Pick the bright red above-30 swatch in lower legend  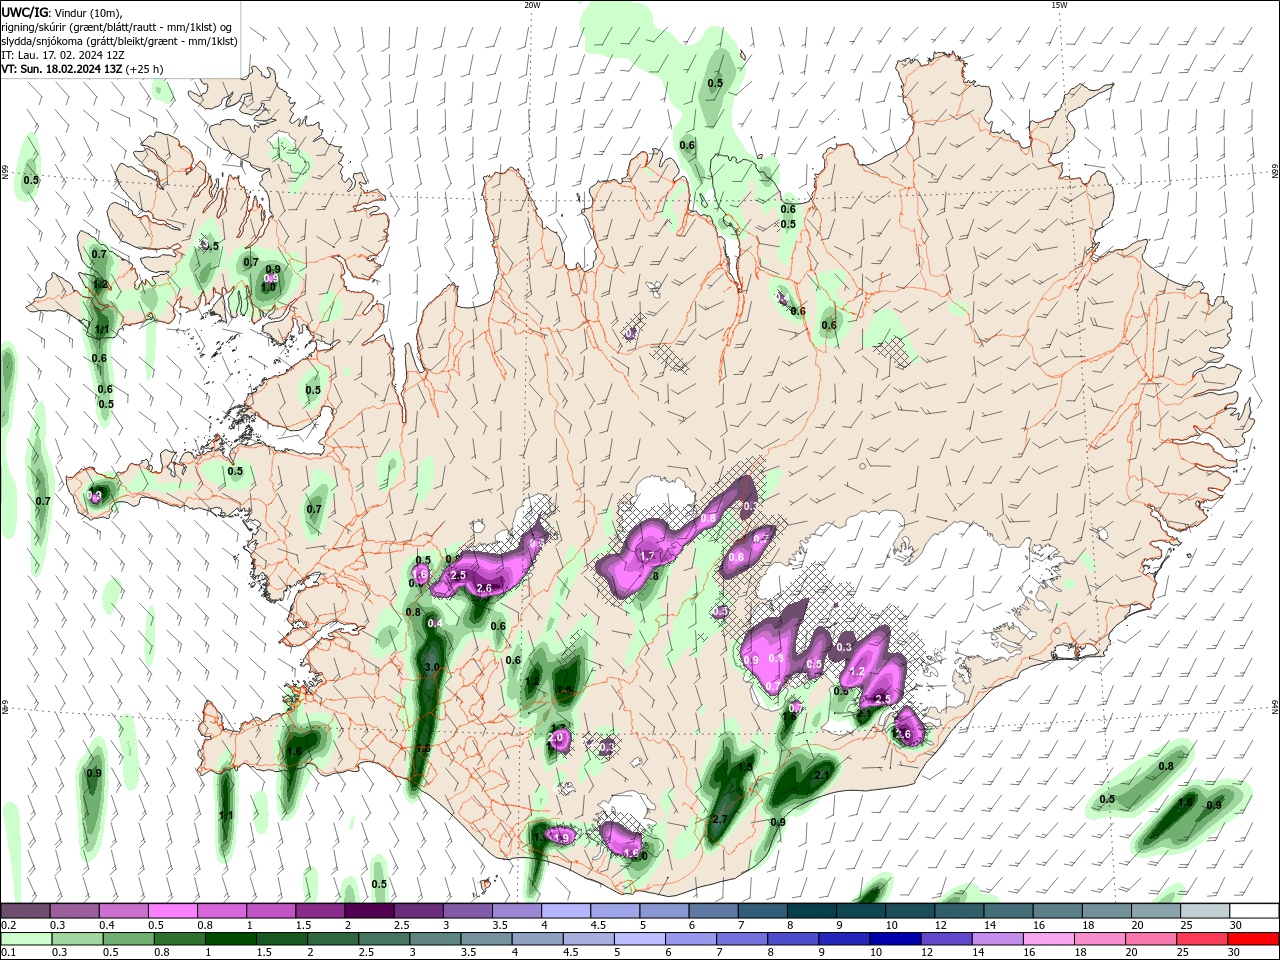pyautogui.click(x=1253, y=939)
